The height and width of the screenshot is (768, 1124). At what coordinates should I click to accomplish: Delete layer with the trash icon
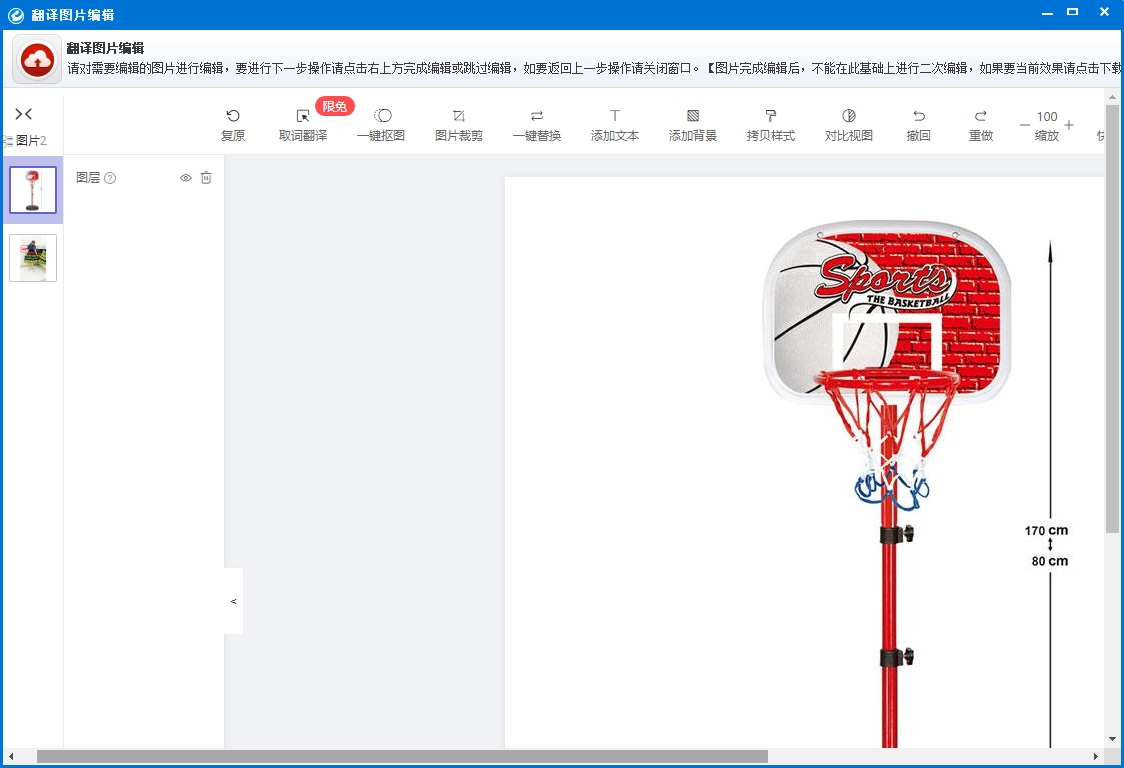(x=206, y=177)
